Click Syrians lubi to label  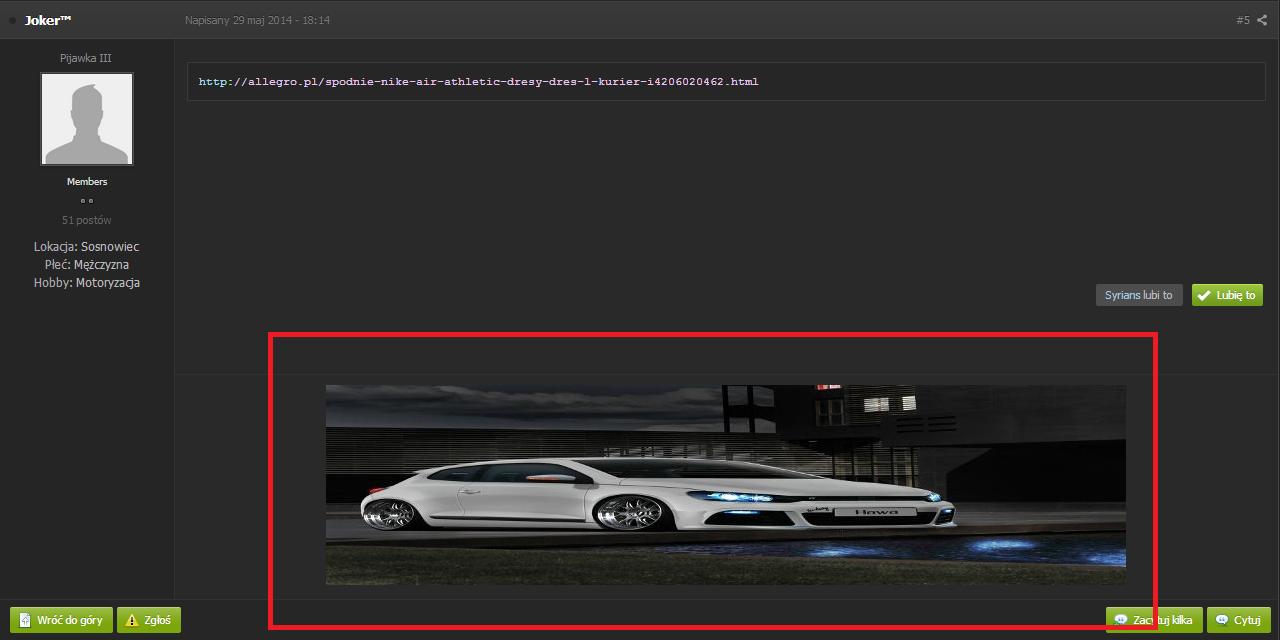coord(1139,295)
